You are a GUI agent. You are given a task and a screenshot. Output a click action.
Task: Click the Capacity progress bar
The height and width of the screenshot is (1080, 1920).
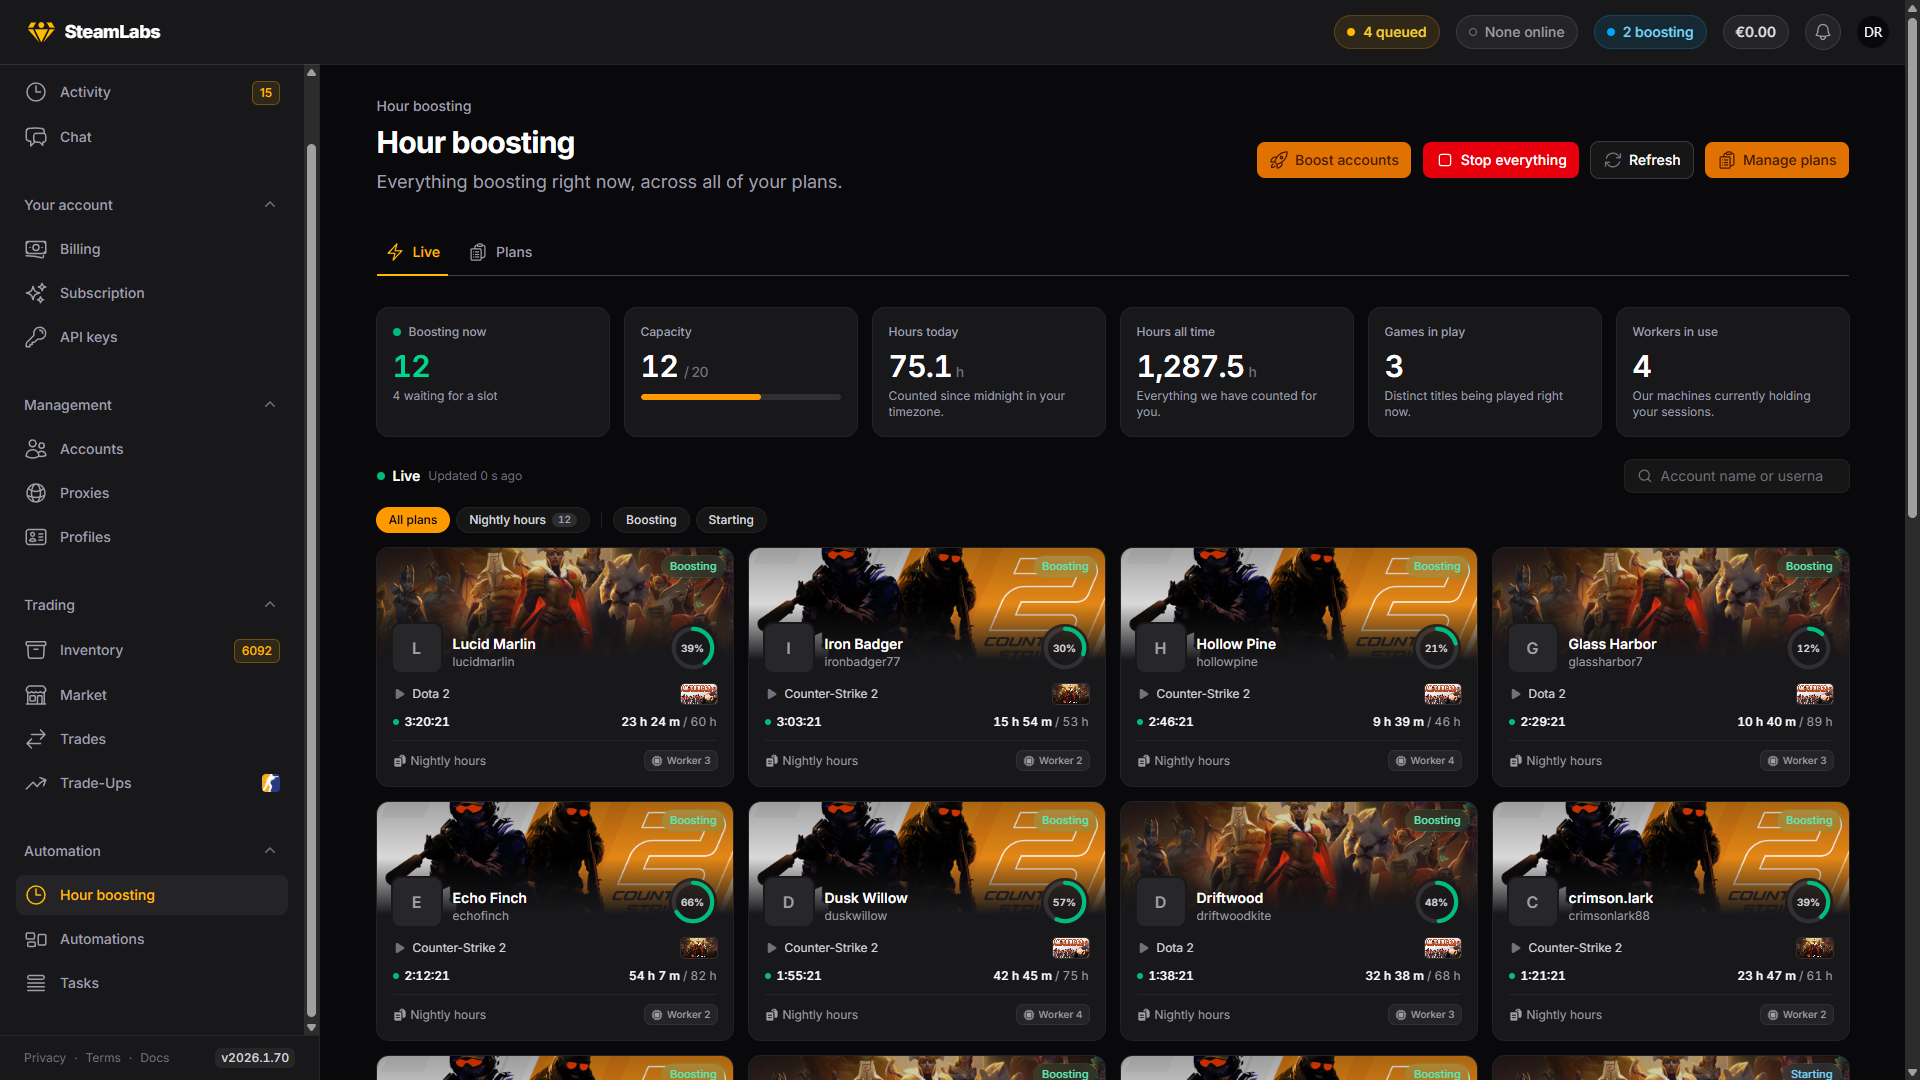(741, 397)
